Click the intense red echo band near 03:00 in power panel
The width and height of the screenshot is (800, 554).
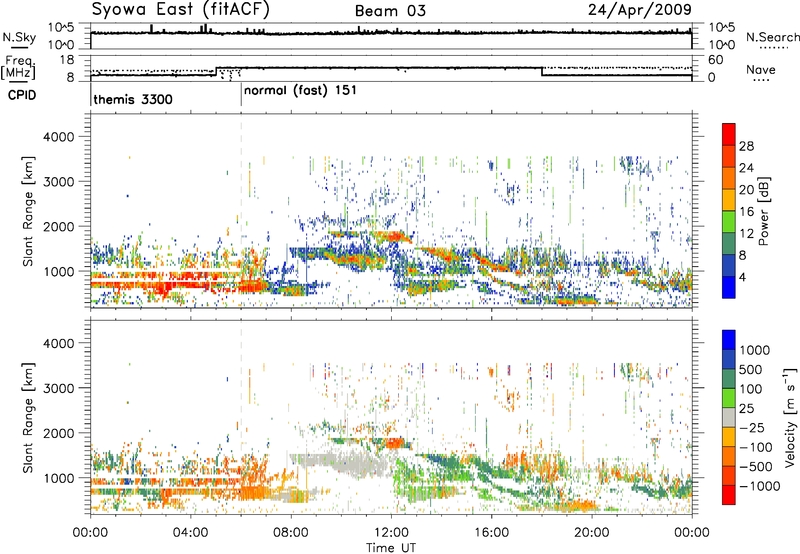163,289
